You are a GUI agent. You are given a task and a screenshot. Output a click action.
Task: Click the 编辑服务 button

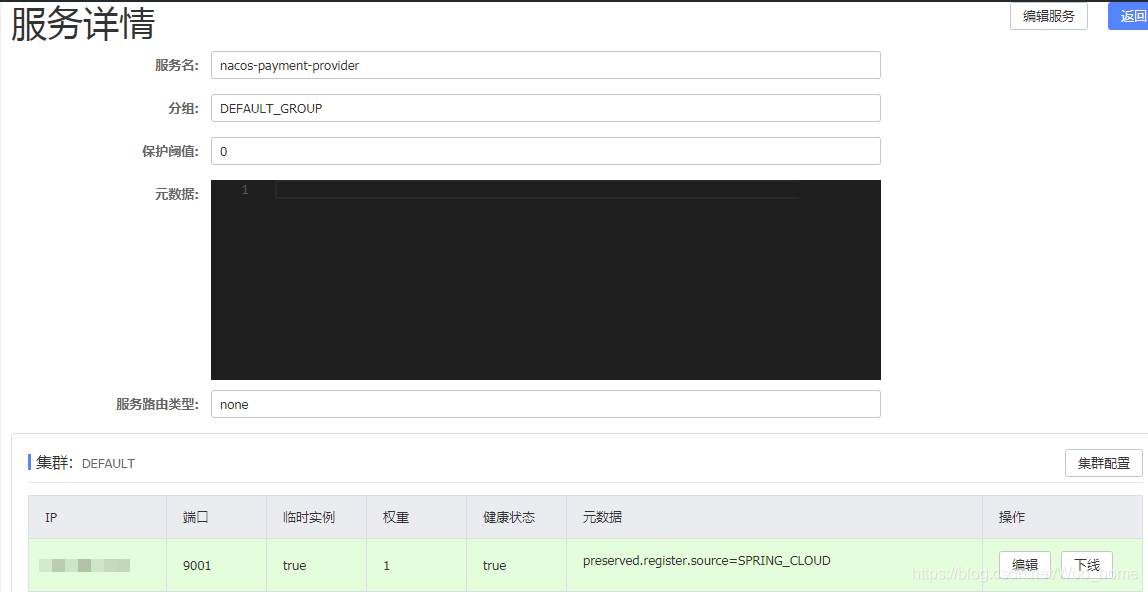(x=1048, y=16)
